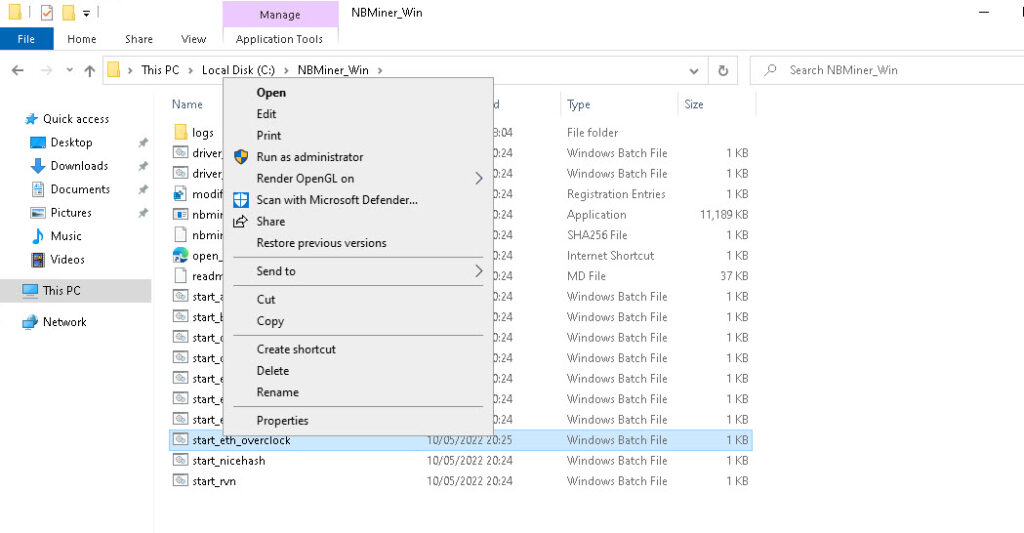Select Run as administrator

point(310,157)
